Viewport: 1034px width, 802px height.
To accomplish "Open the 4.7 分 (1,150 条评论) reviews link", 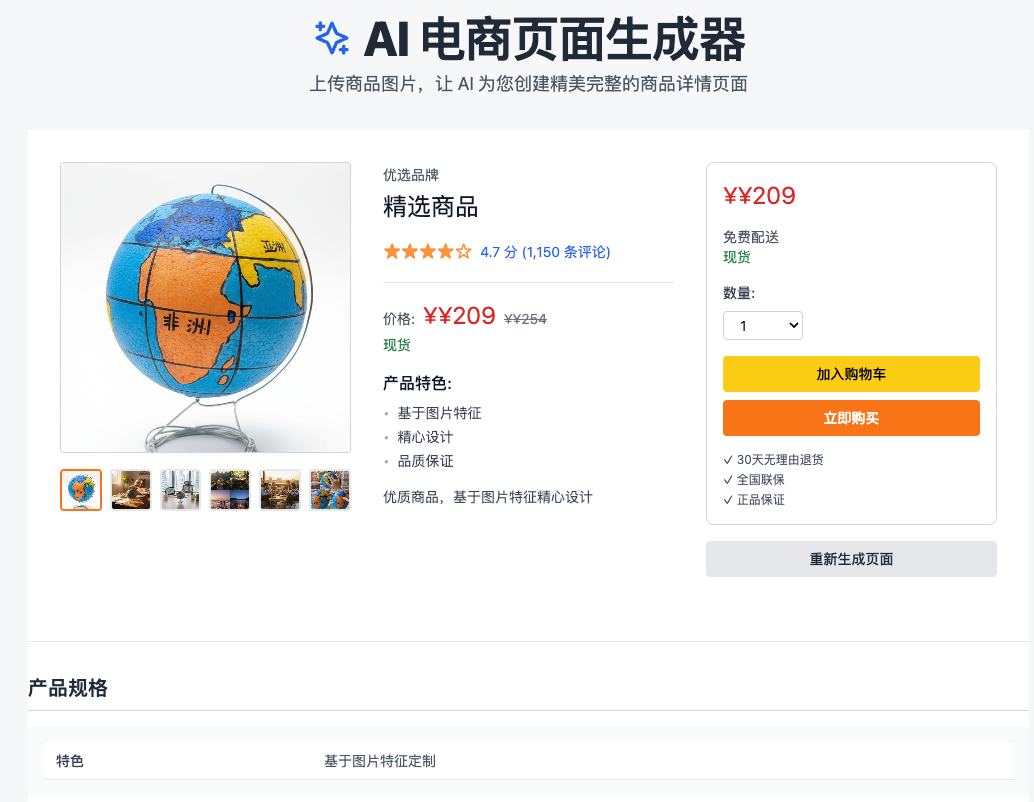I will pyautogui.click(x=545, y=252).
